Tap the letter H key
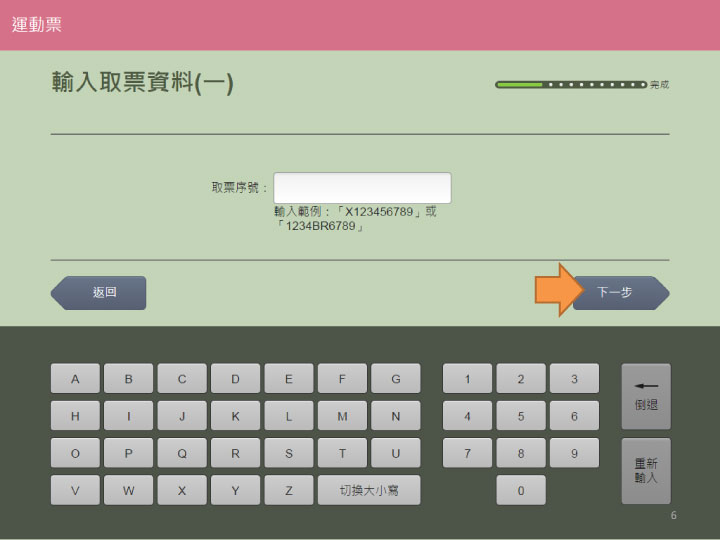The width and height of the screenshot is (720, 540). pos(75,416)
